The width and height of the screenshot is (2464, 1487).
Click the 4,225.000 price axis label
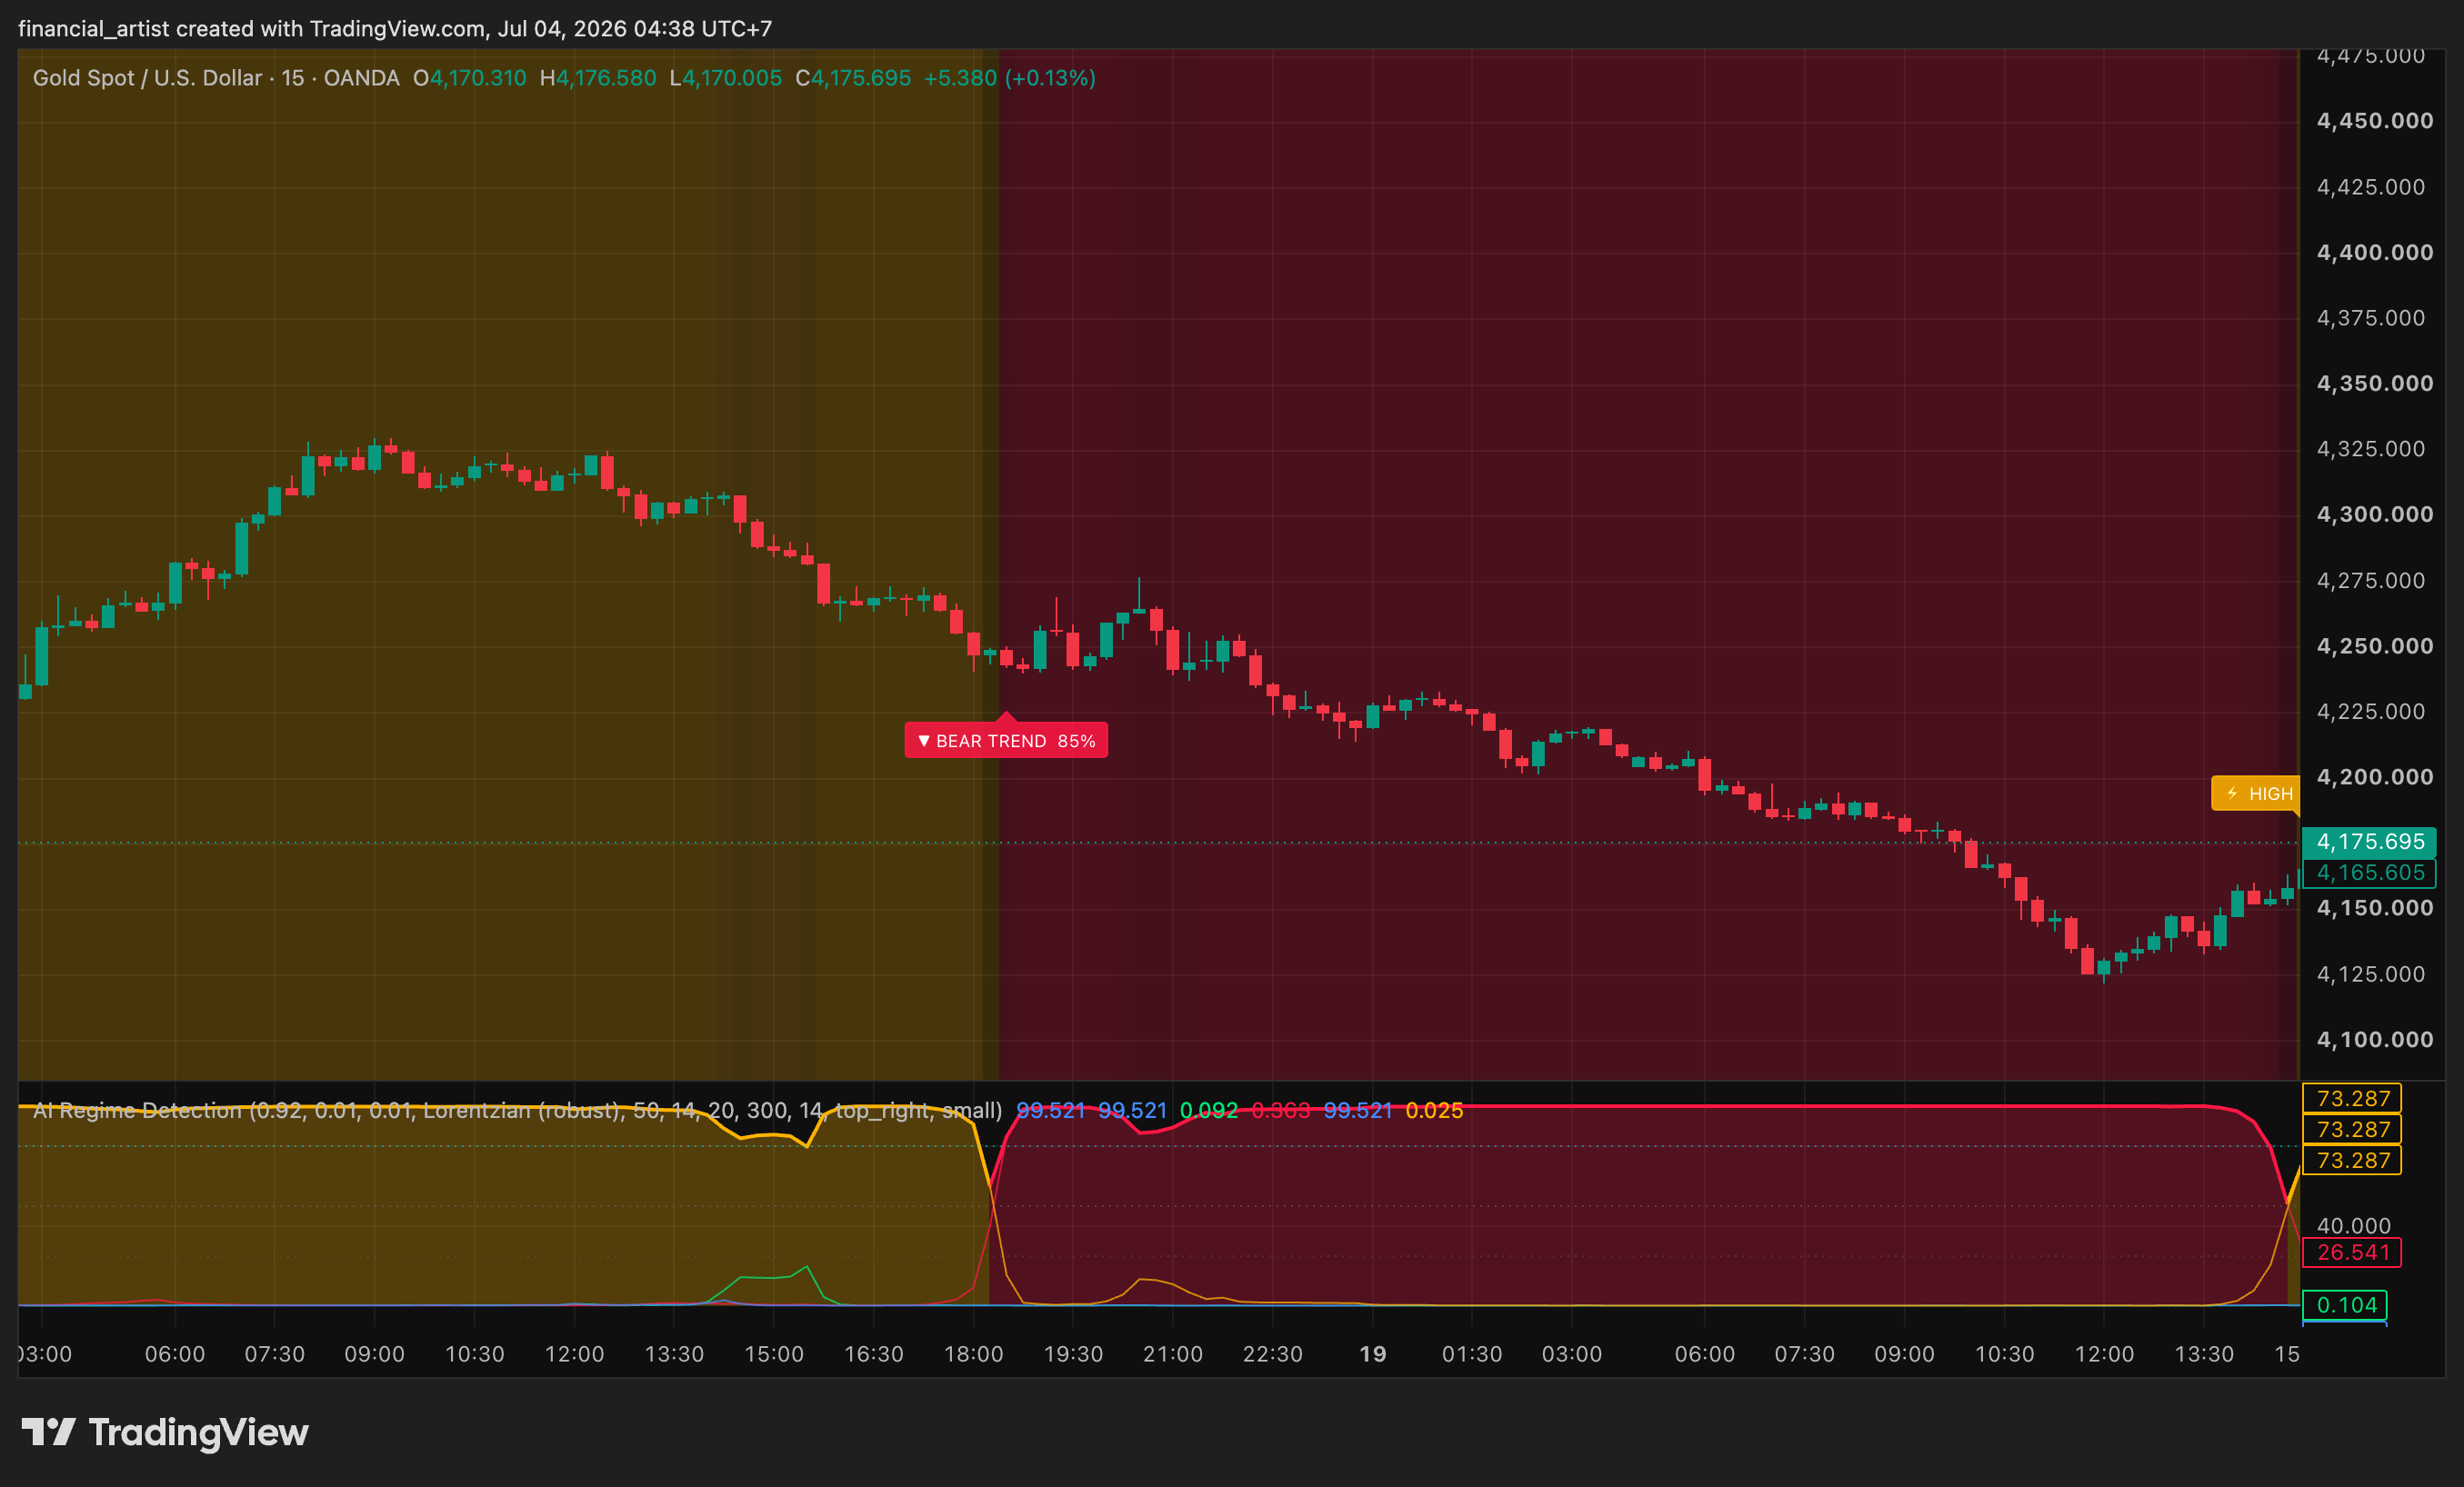(2371, 711)
